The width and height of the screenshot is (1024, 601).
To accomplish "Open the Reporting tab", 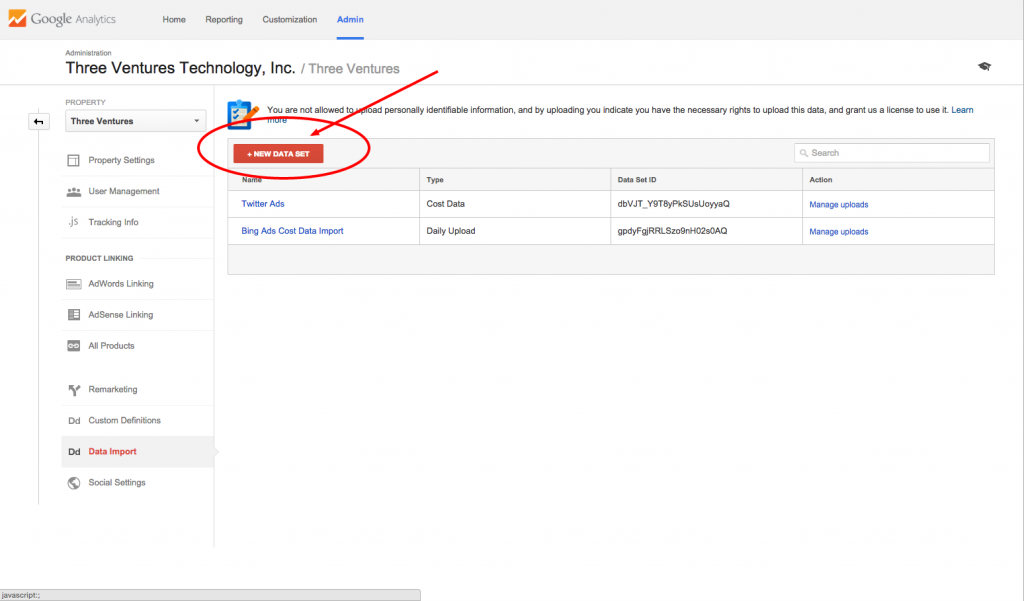I will (224, 20).
